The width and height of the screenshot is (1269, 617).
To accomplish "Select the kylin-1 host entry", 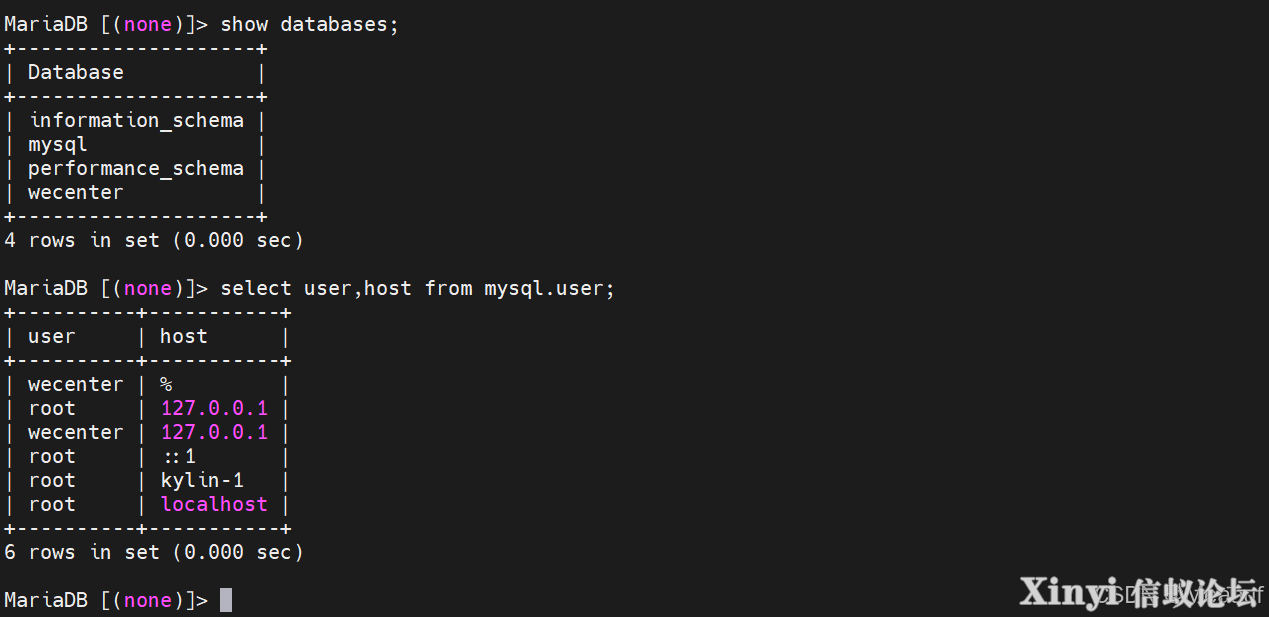I will (202, 480).
